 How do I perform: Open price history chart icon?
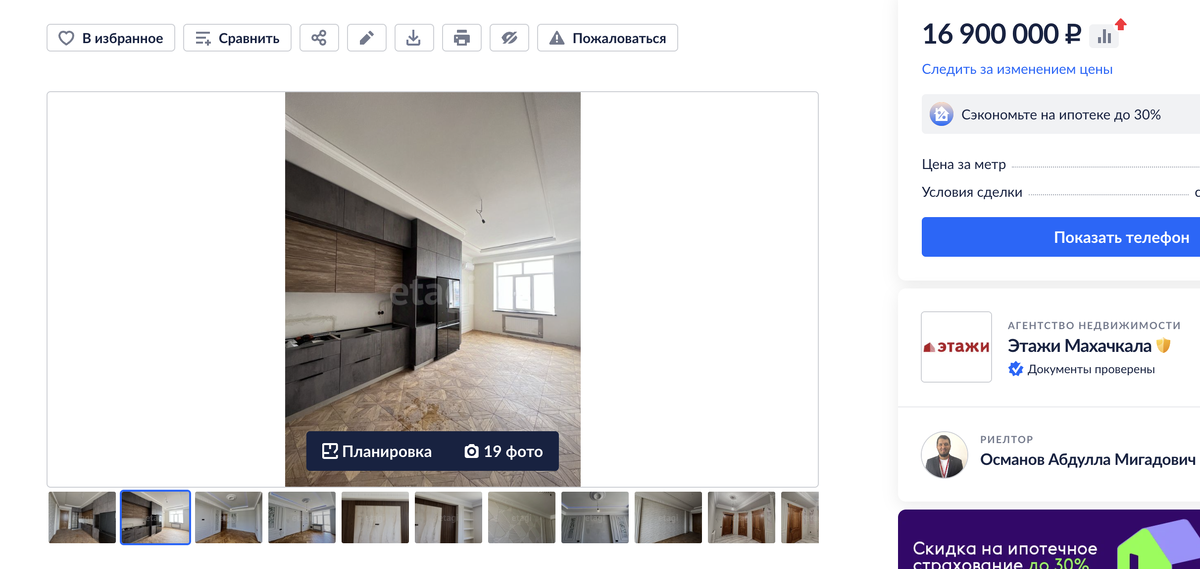click(x=1105, y=36)
